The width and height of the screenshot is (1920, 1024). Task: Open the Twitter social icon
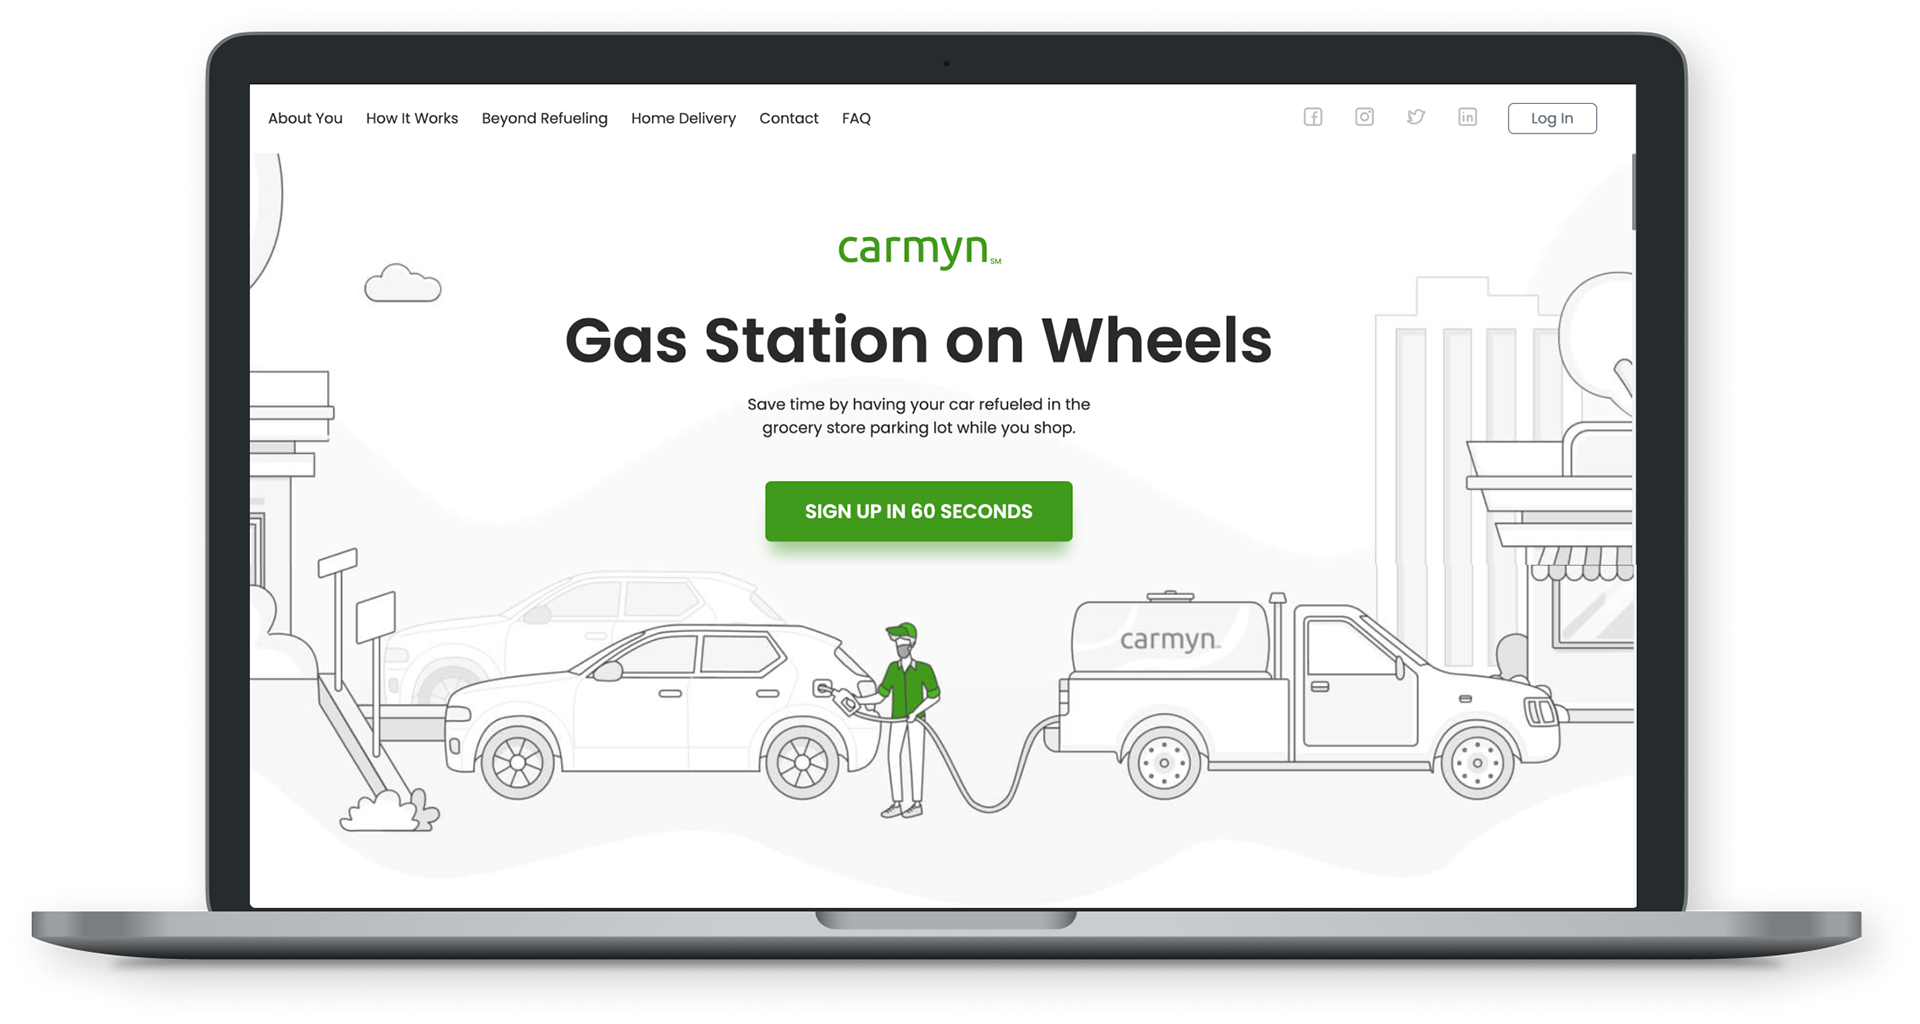[1416, 117]
